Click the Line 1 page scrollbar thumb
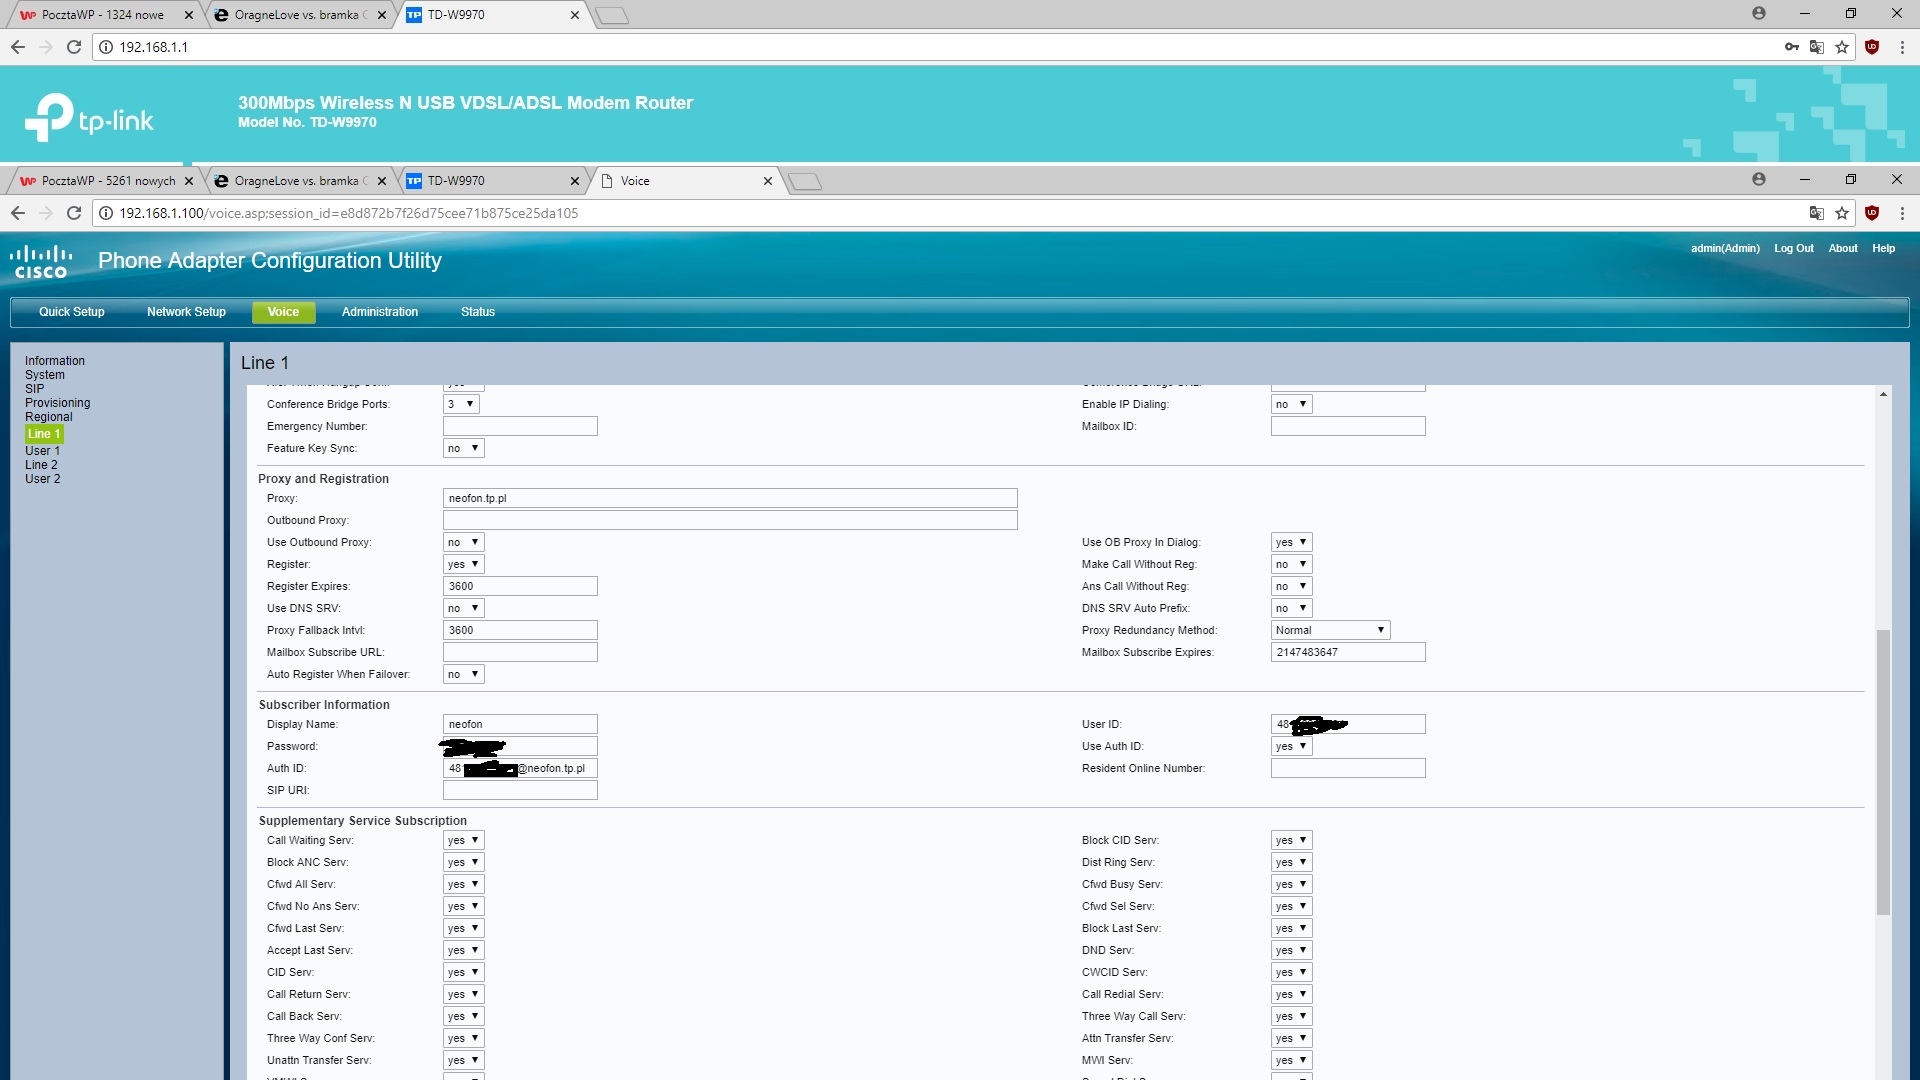The height and width of the screenshot is (1080, 1920). 1883,772
